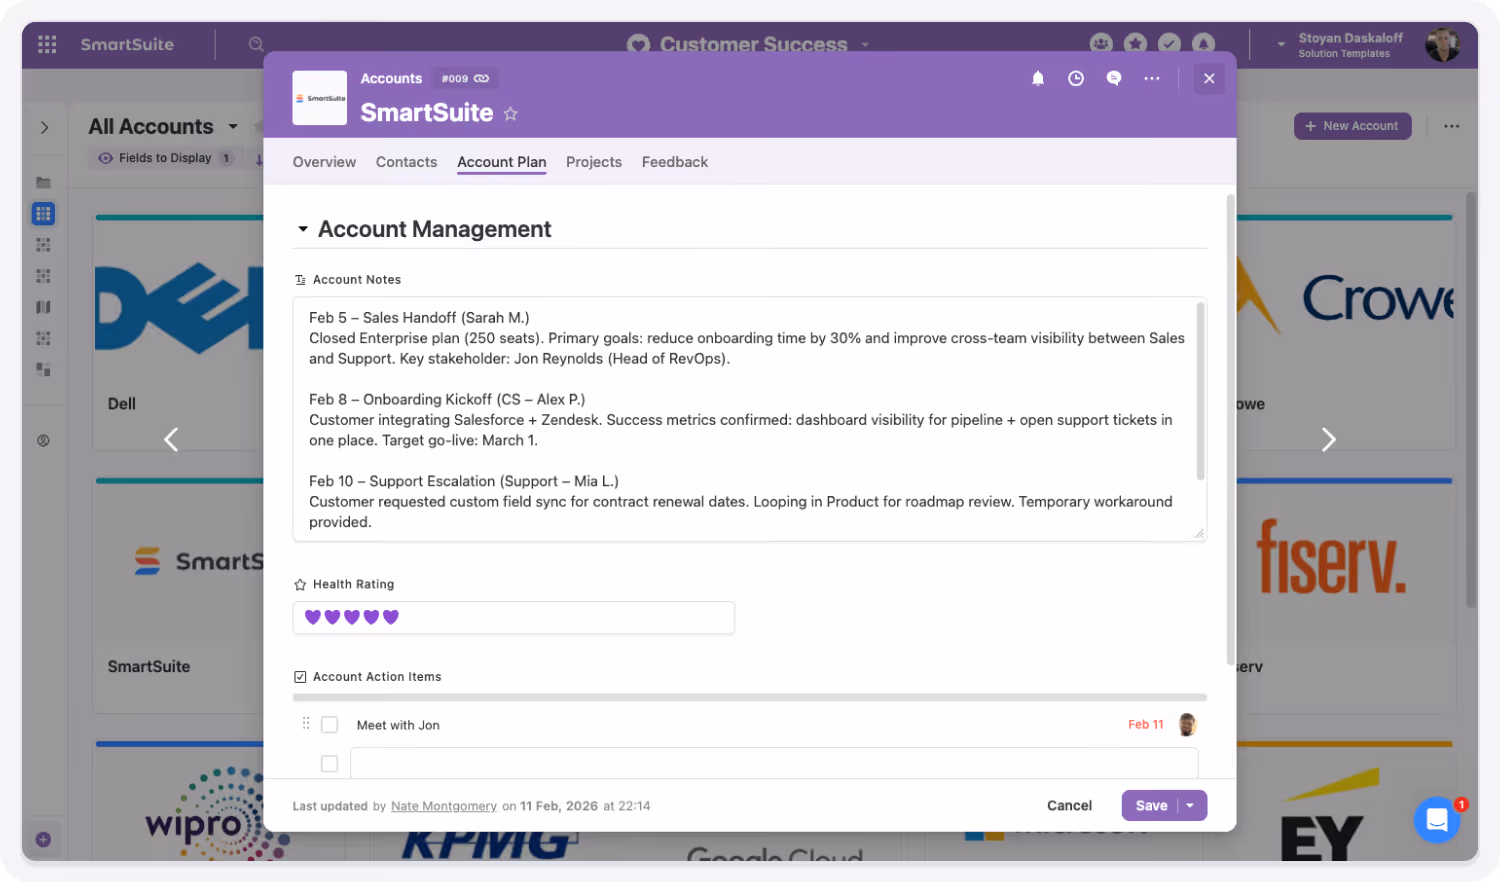Click assignee avatar on Meet with Jon
1500x882 pixels.
pos(1187,725)
